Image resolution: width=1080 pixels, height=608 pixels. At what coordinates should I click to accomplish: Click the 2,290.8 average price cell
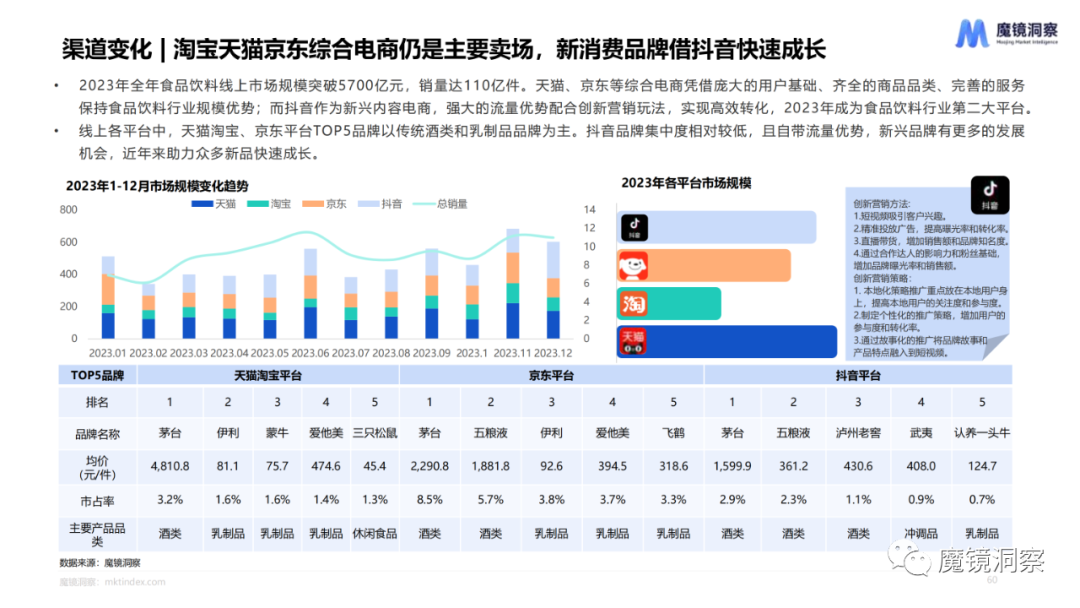click(429, 466)
